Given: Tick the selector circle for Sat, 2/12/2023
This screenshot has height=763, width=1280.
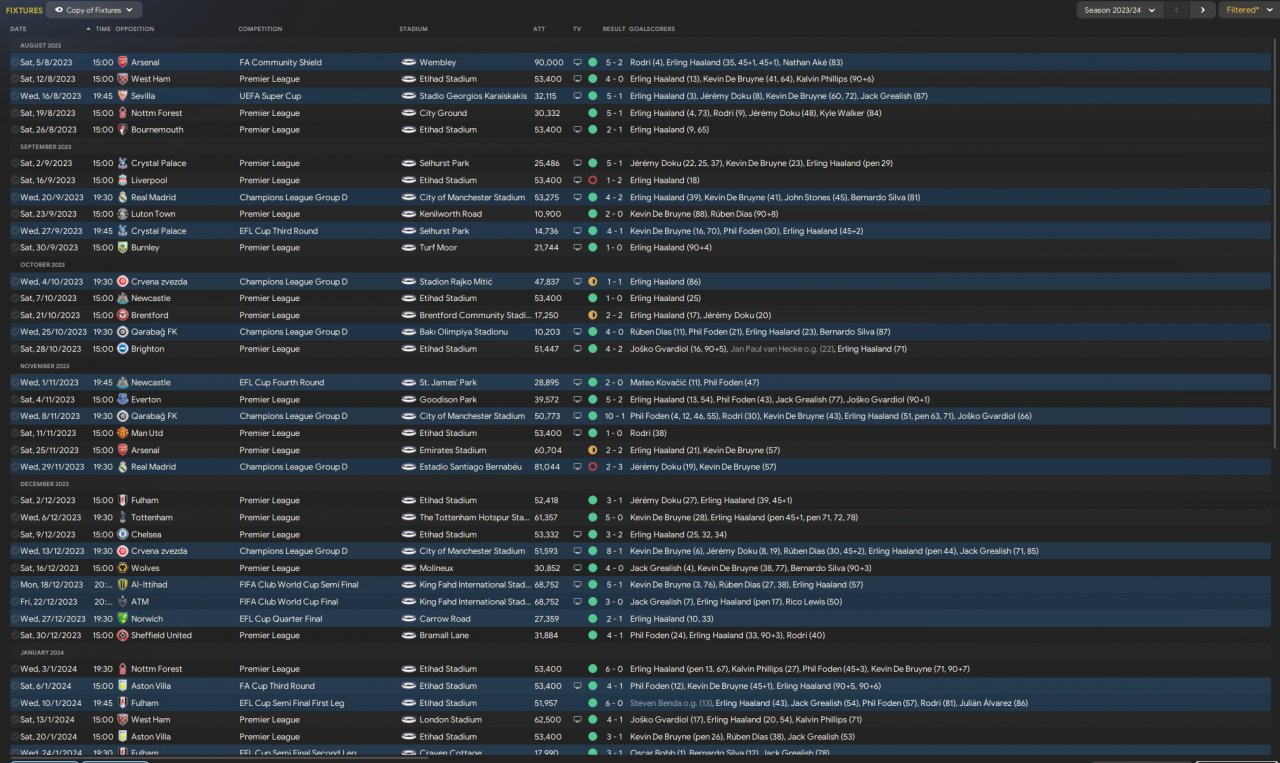Looking at the screenshot, I should (15, 501).
